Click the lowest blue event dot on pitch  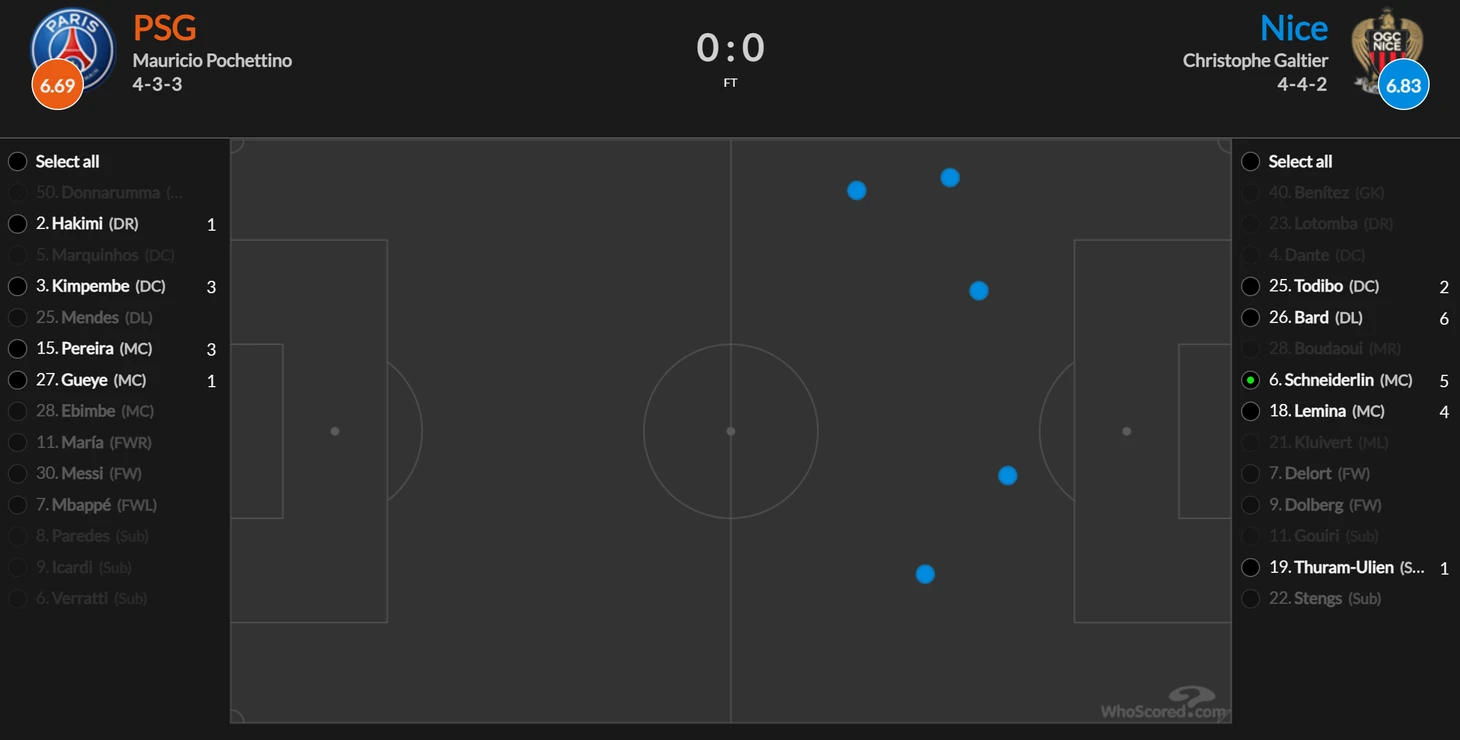coord(925,574)
